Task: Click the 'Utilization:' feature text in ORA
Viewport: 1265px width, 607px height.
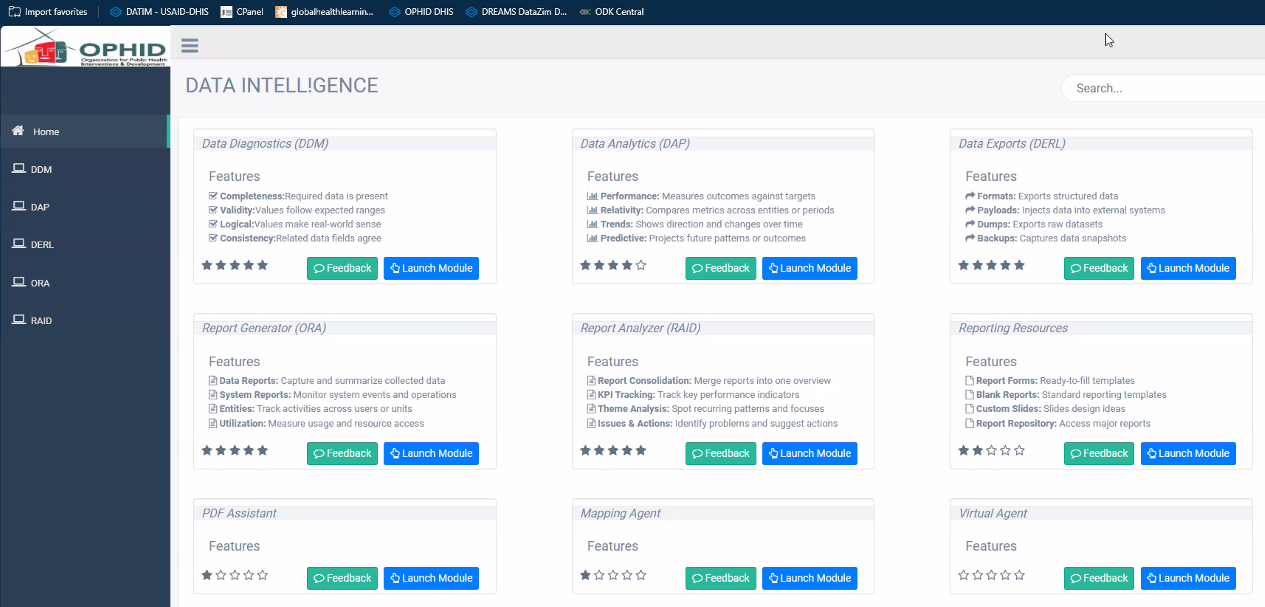Action: (242, 423)
